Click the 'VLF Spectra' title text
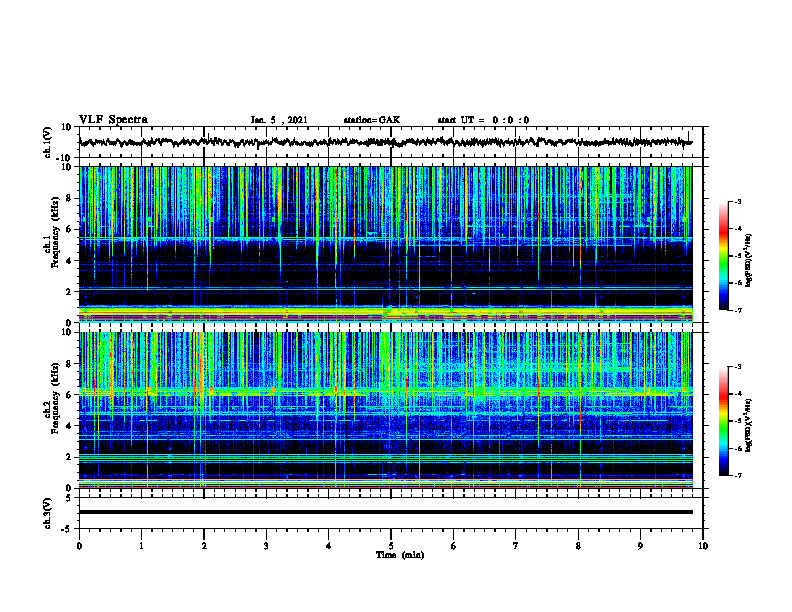This screenshot has height=612, width=792. click(x=113, y=120)
